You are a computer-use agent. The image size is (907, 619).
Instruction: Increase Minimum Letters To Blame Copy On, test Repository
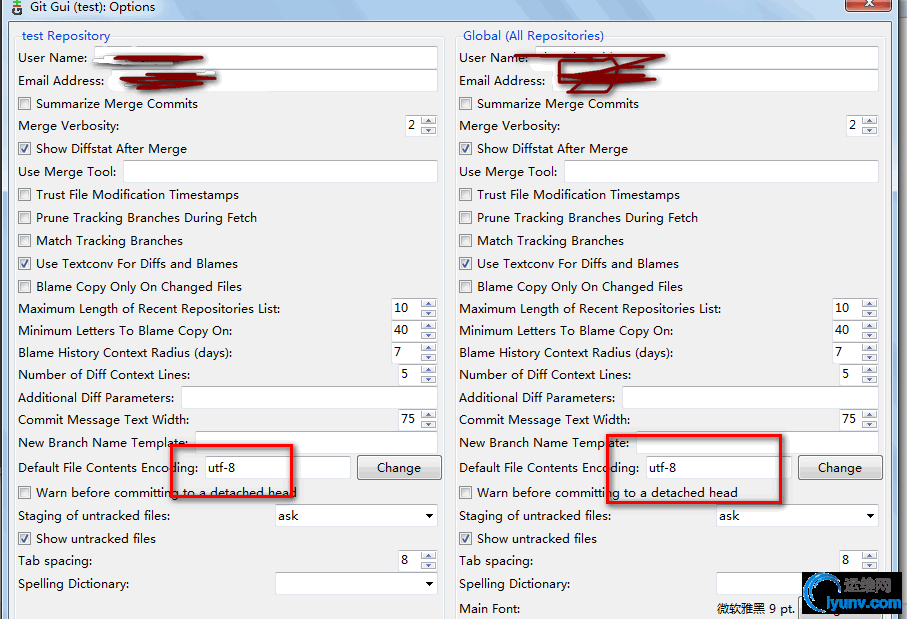point(429,326)
